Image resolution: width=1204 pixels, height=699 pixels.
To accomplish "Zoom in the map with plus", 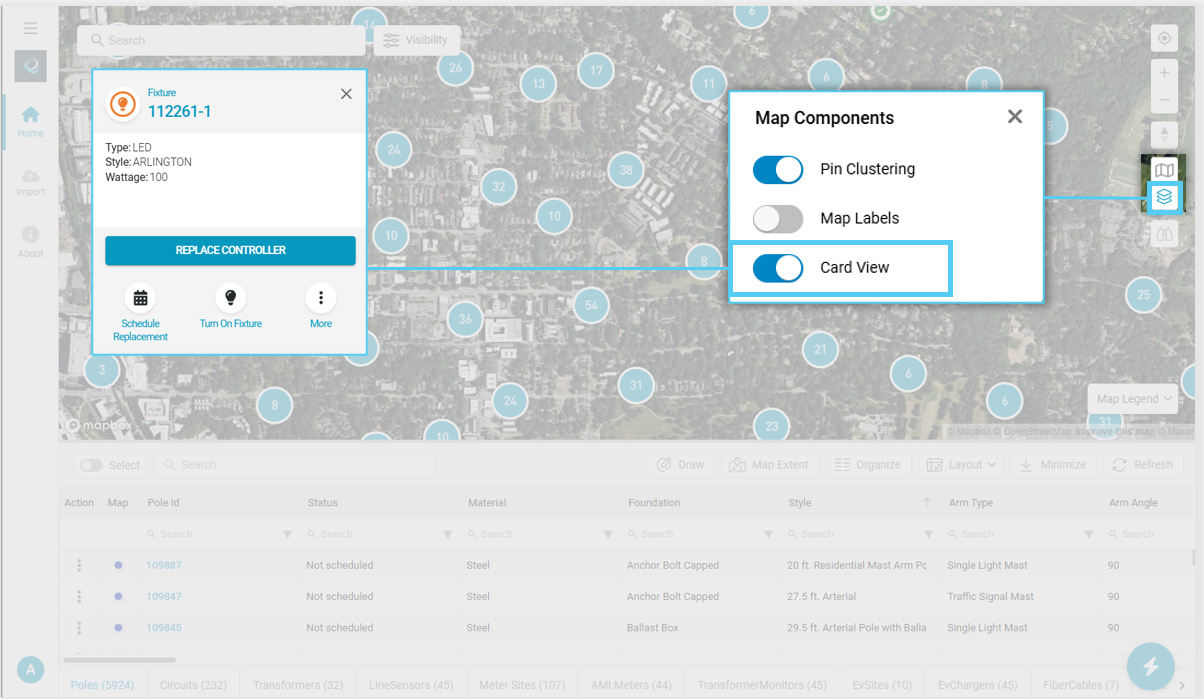I will (x=1164, y=73).
